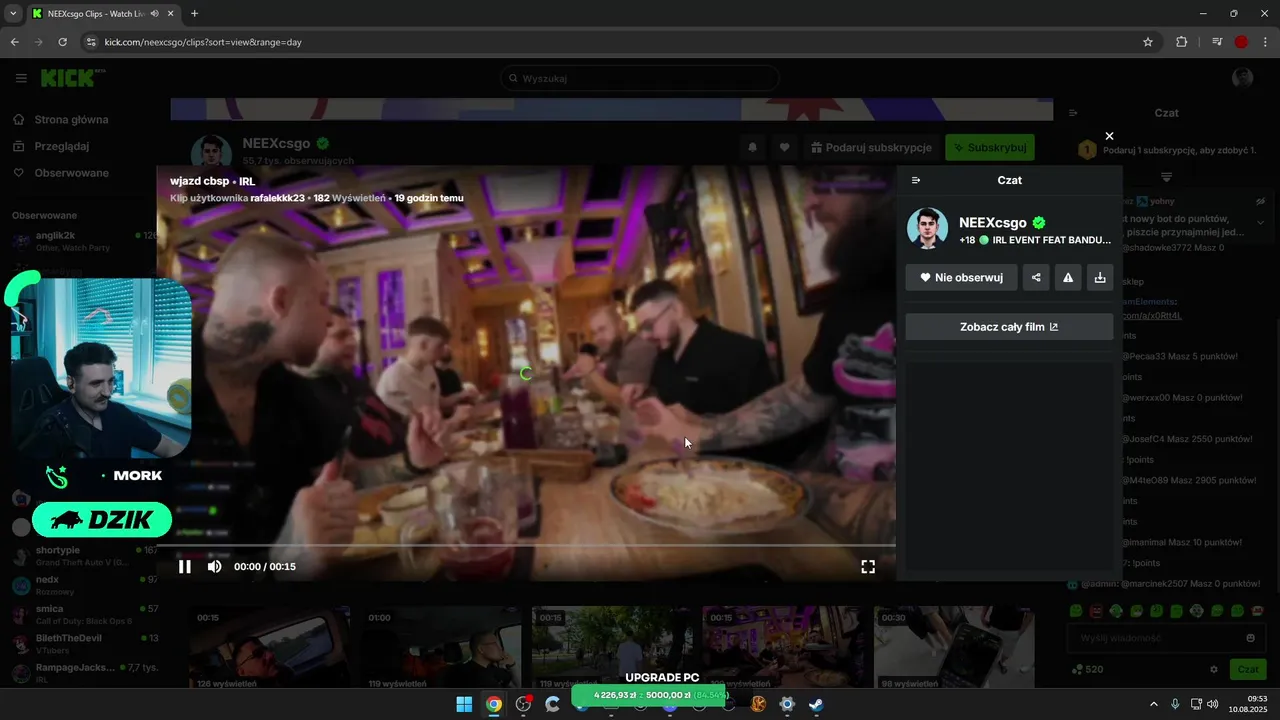
Task: Open the StreamElements link in chat
Action: pyautogui.click(x=1151, y=315)
